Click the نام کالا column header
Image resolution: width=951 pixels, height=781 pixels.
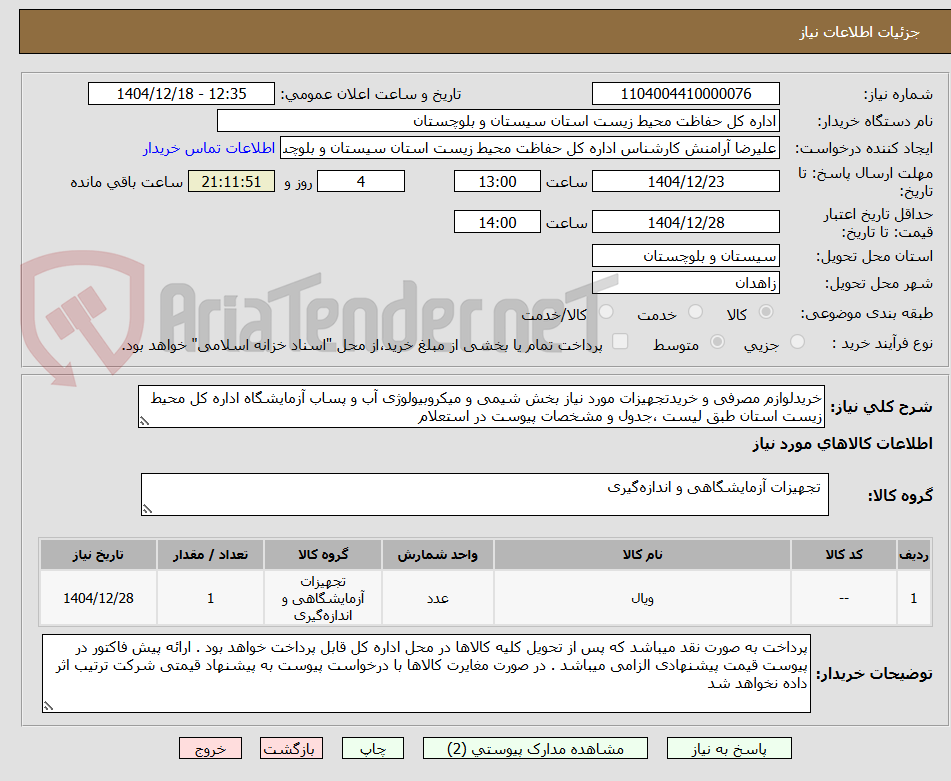(642, 555)
